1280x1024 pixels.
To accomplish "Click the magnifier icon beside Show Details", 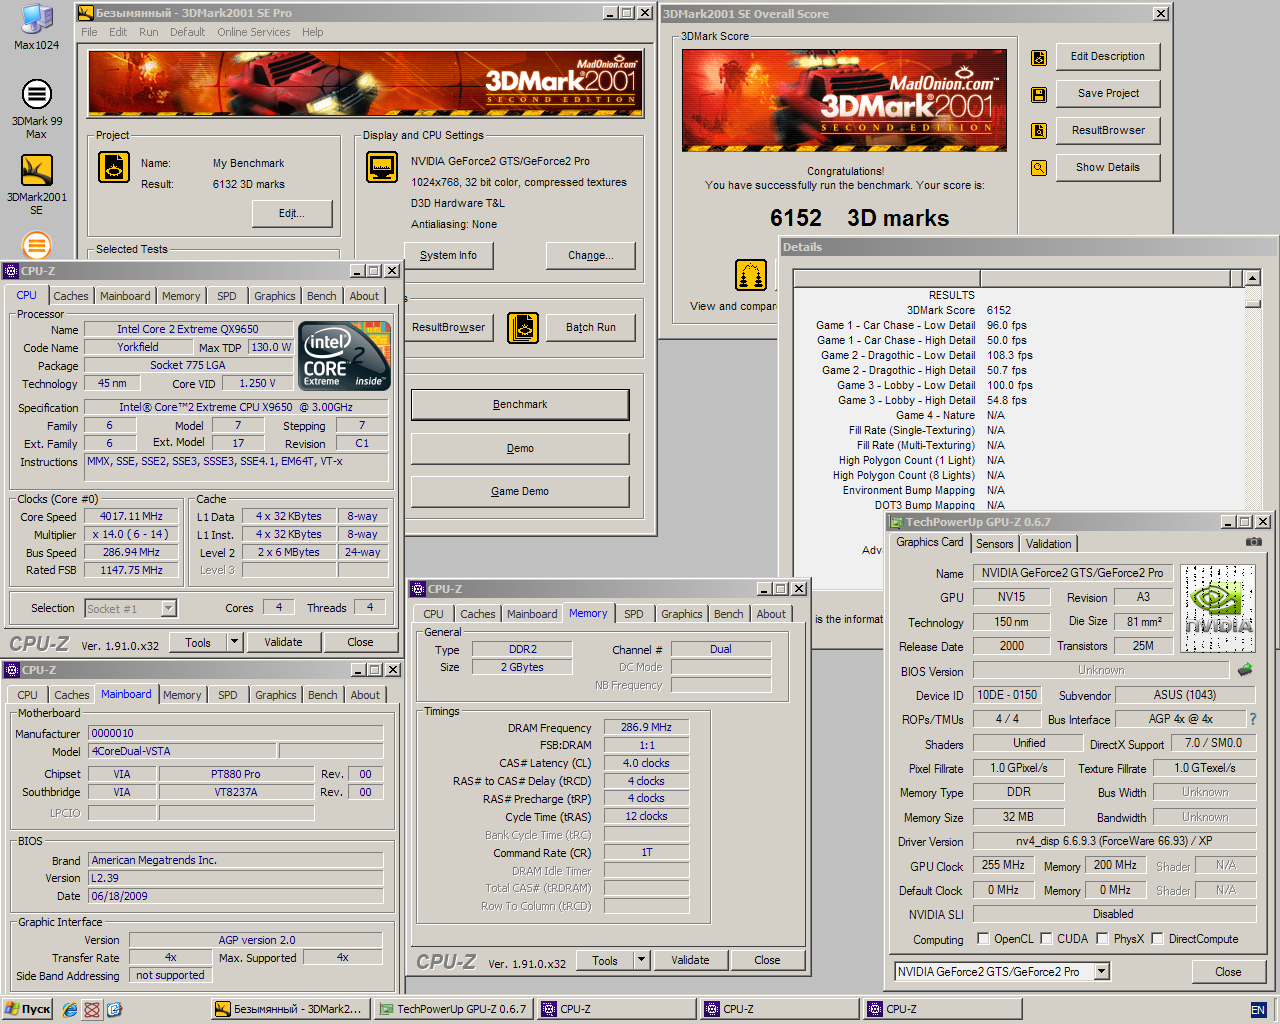I will pos(1039,168).
